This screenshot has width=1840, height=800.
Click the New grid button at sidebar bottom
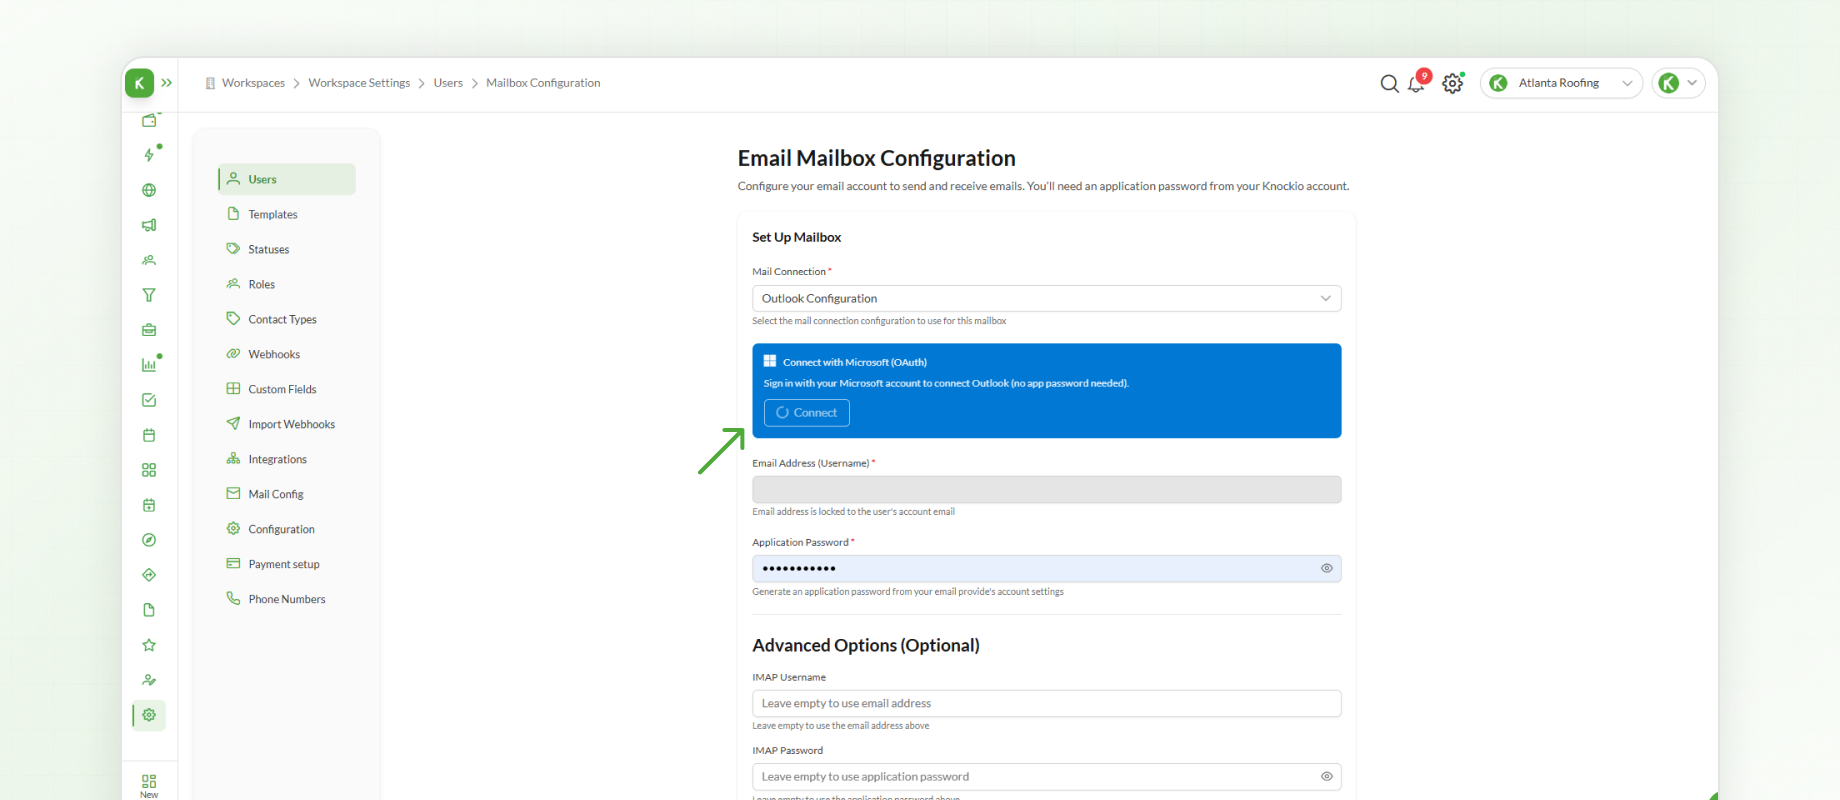[149, 786]
